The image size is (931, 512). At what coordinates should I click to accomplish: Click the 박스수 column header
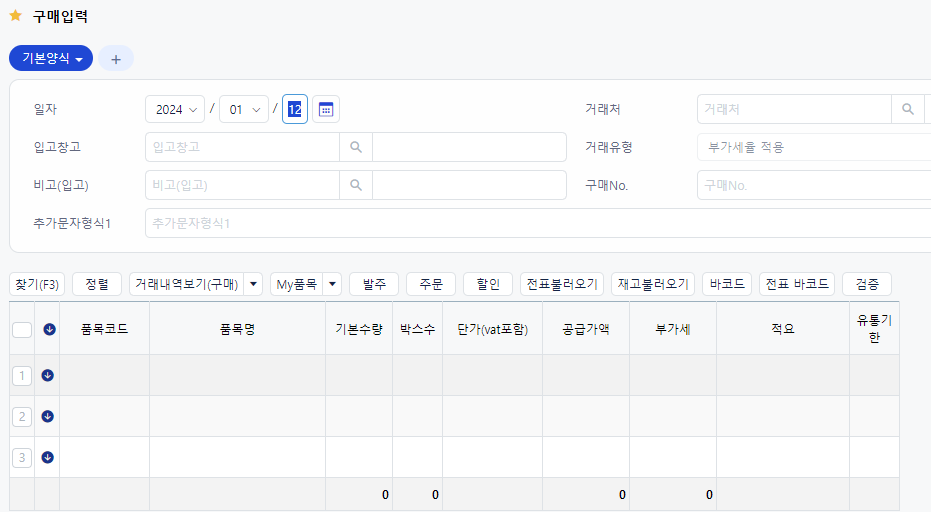417,329
